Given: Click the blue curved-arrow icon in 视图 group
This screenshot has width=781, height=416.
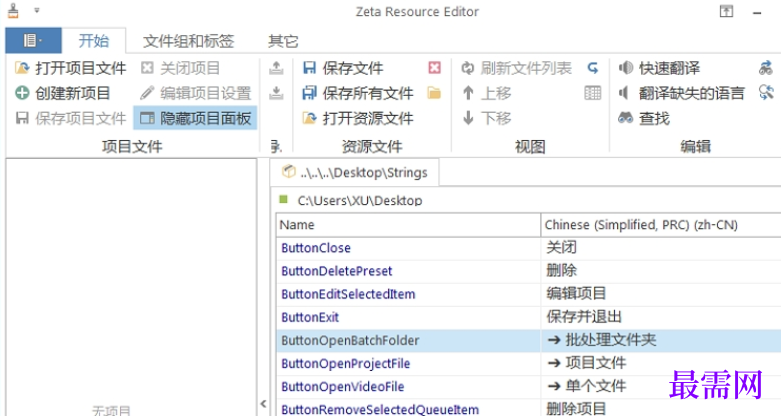Looking at the screenshot, I should pos(592,68).
